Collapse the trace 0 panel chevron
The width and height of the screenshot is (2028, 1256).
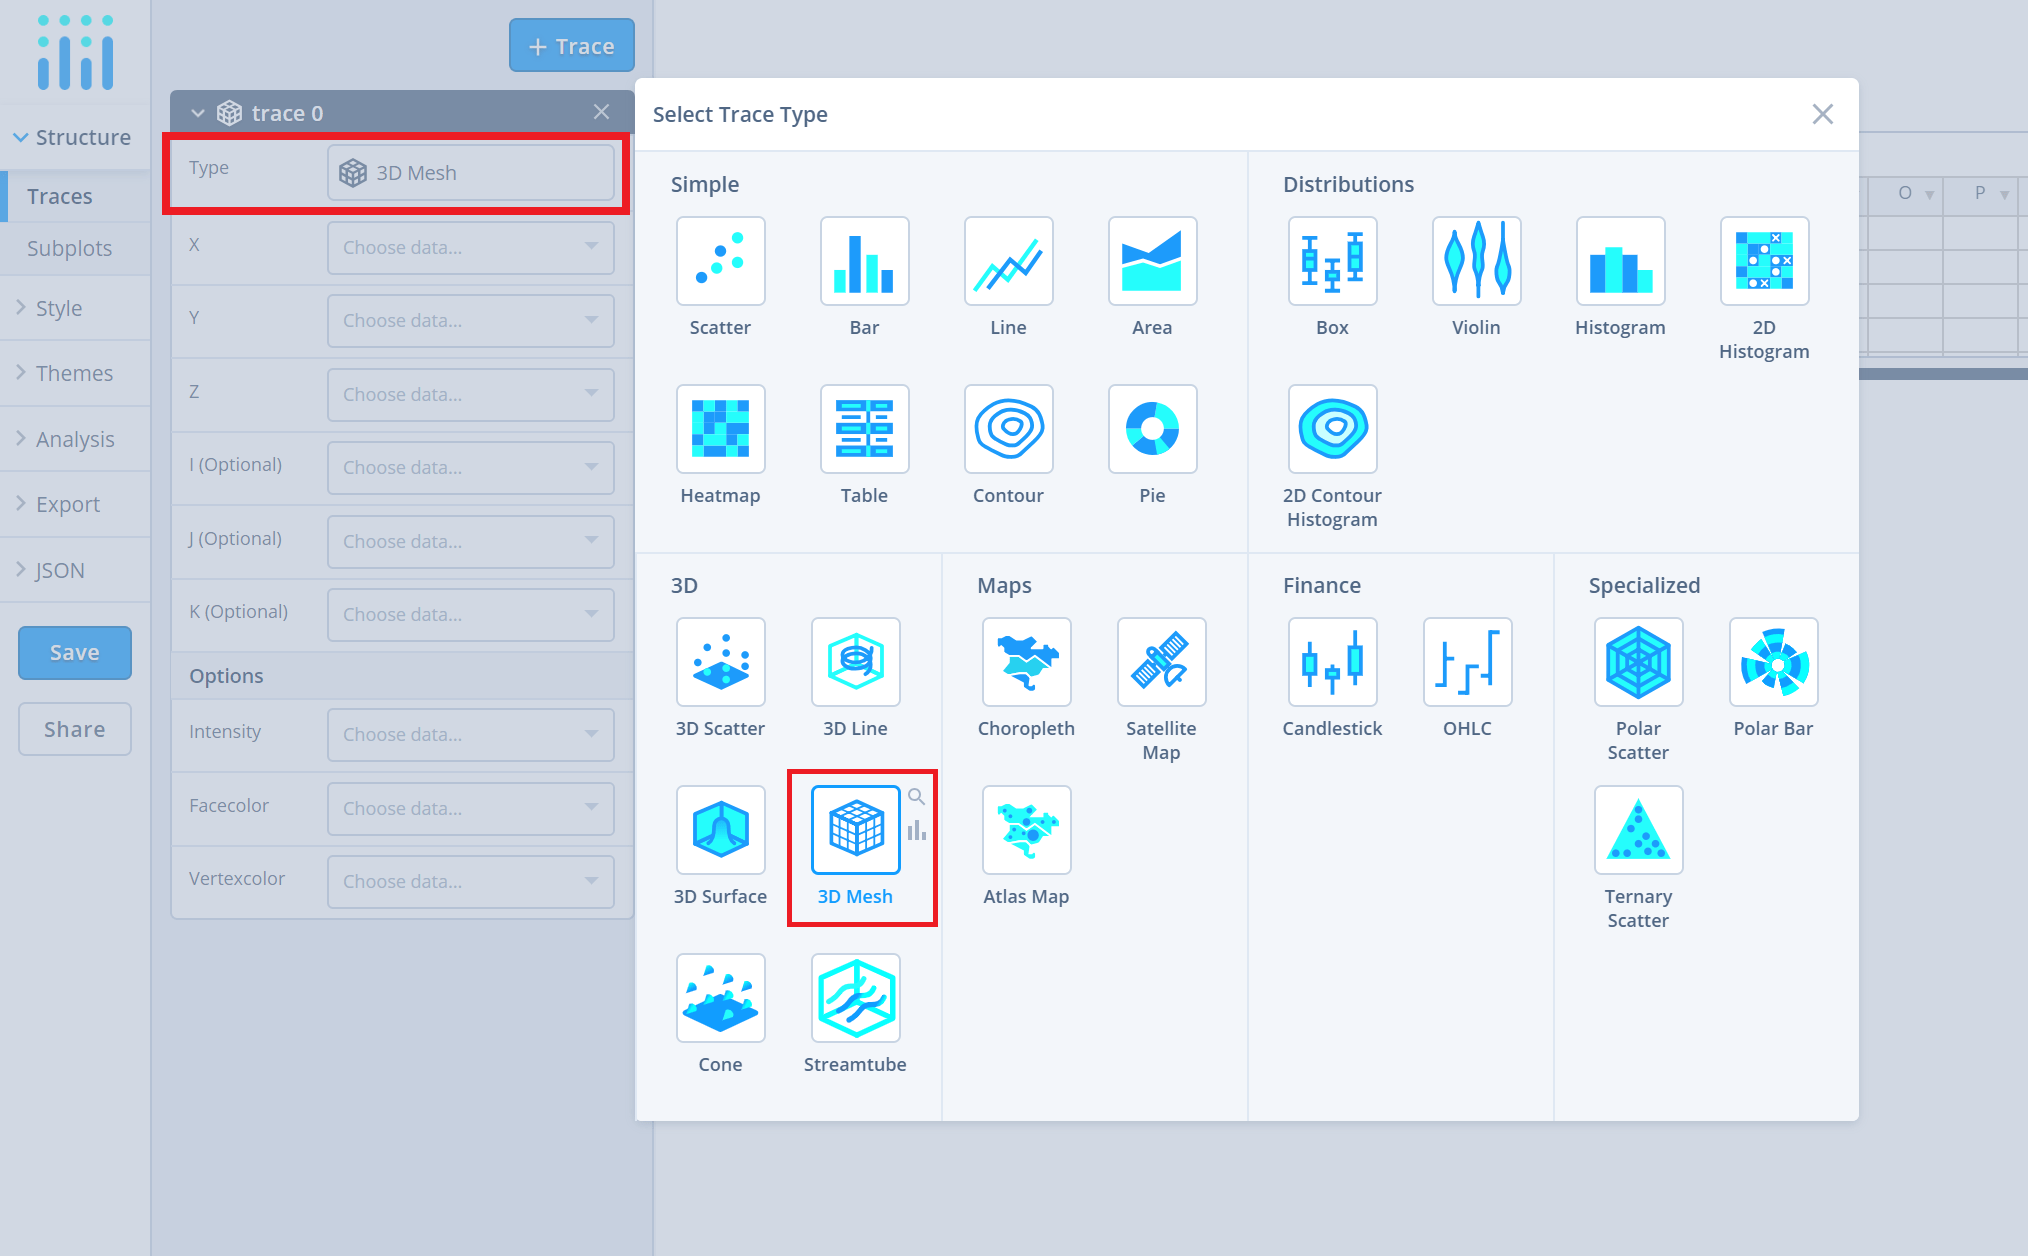tap(198, 113)
